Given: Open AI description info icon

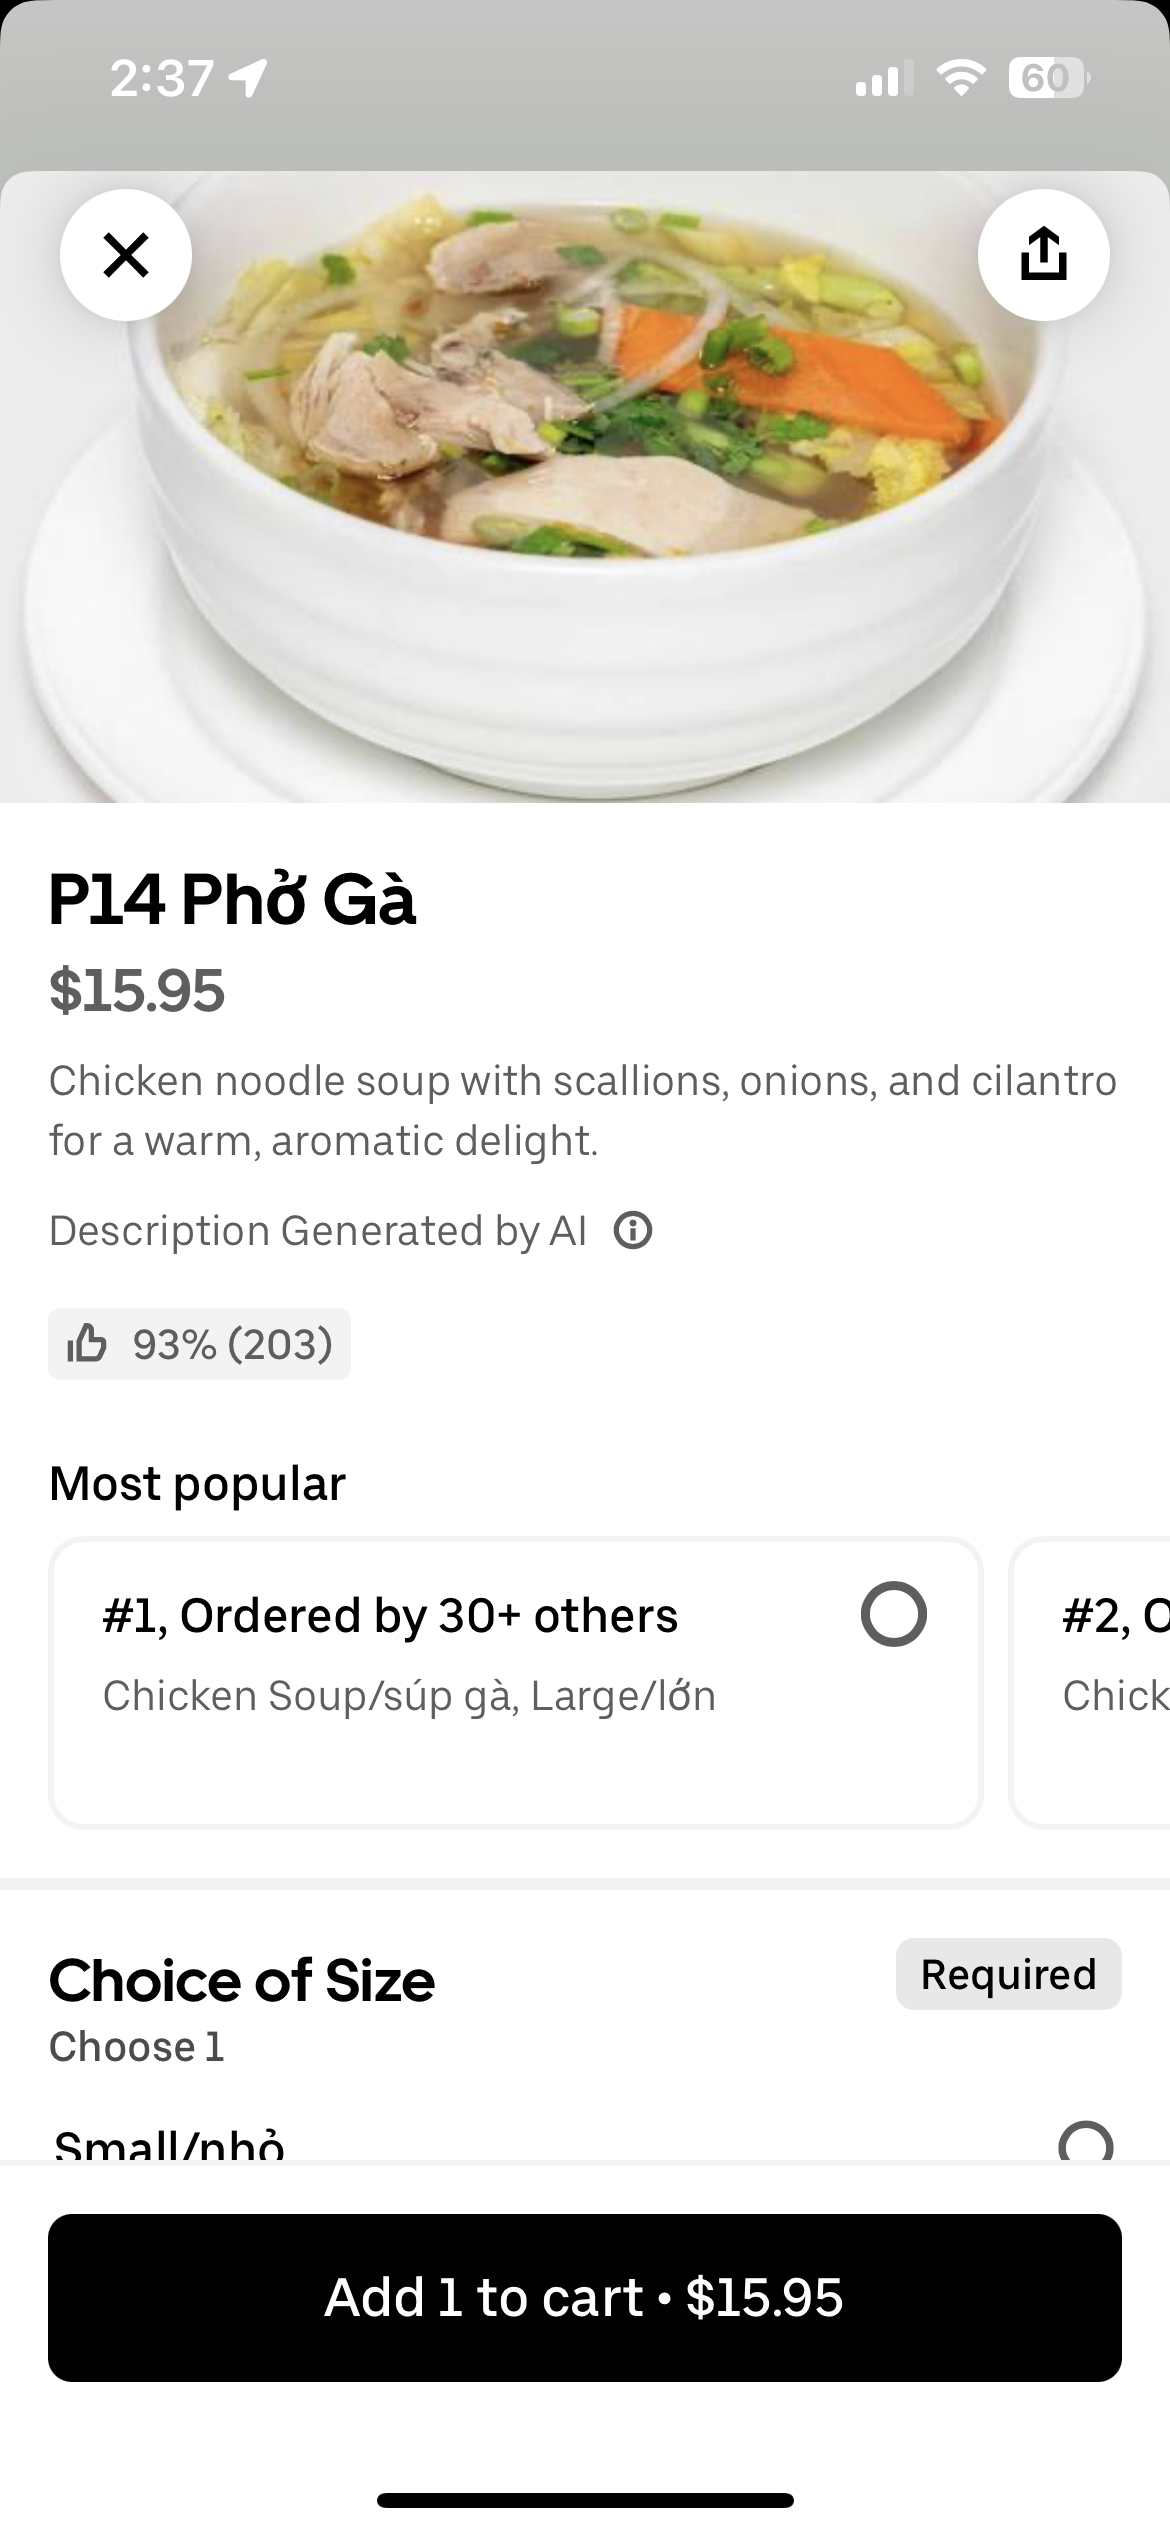Looking at the screenshot, I should pyautogui.click(x=633, y=1230).
